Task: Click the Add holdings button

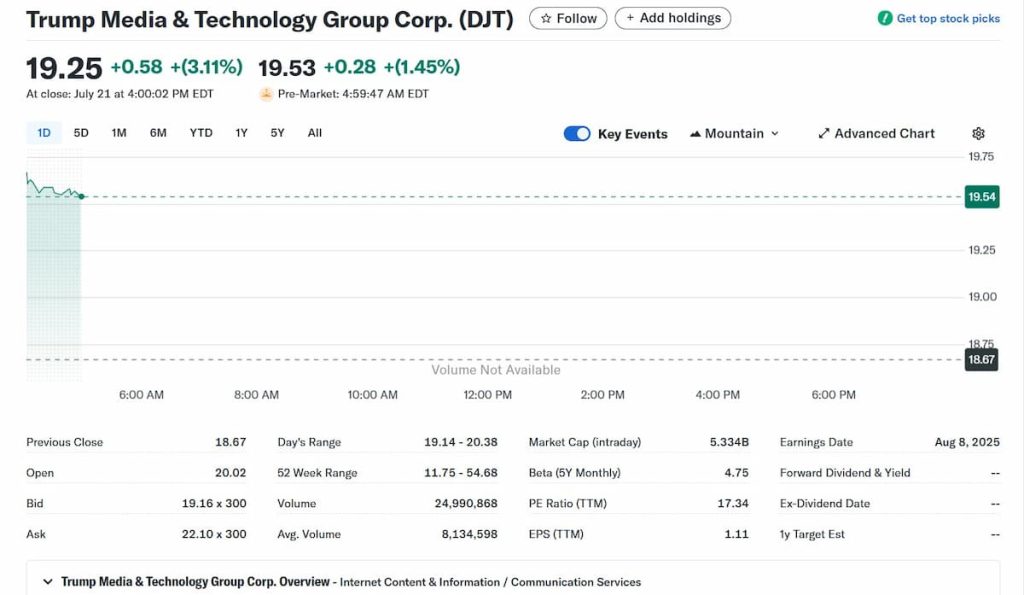Action: pos(673,18)
